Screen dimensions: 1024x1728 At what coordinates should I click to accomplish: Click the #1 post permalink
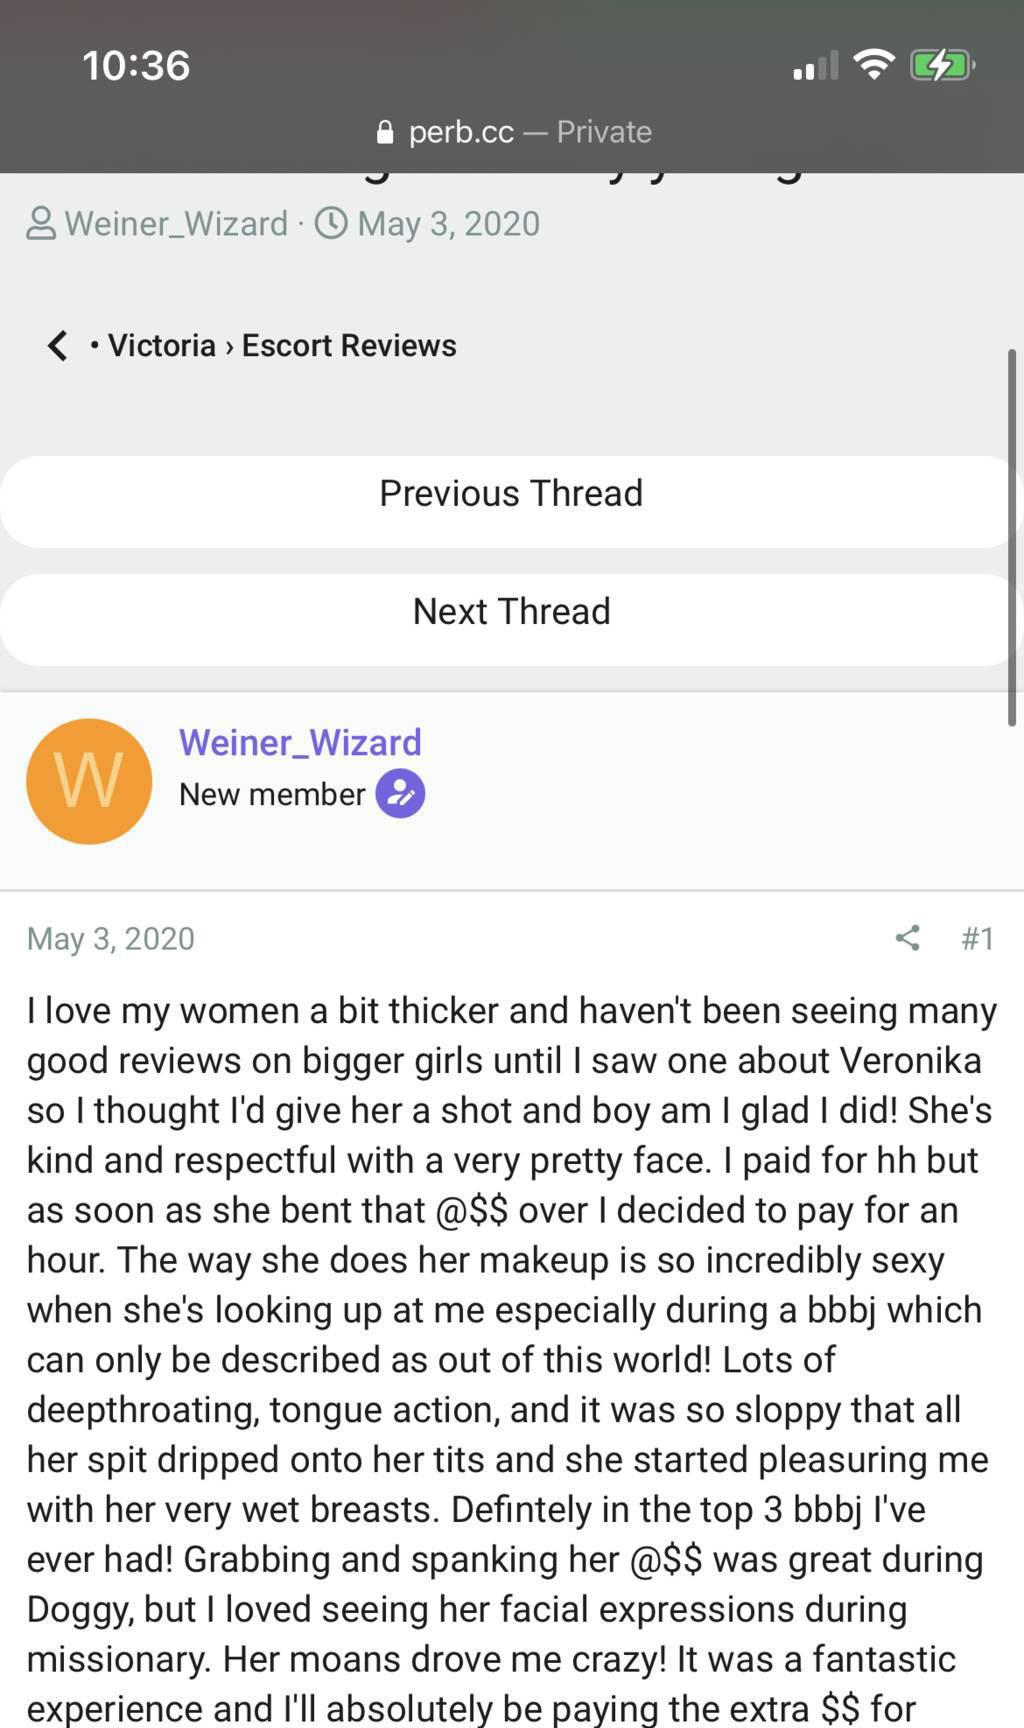pos(977,938)
